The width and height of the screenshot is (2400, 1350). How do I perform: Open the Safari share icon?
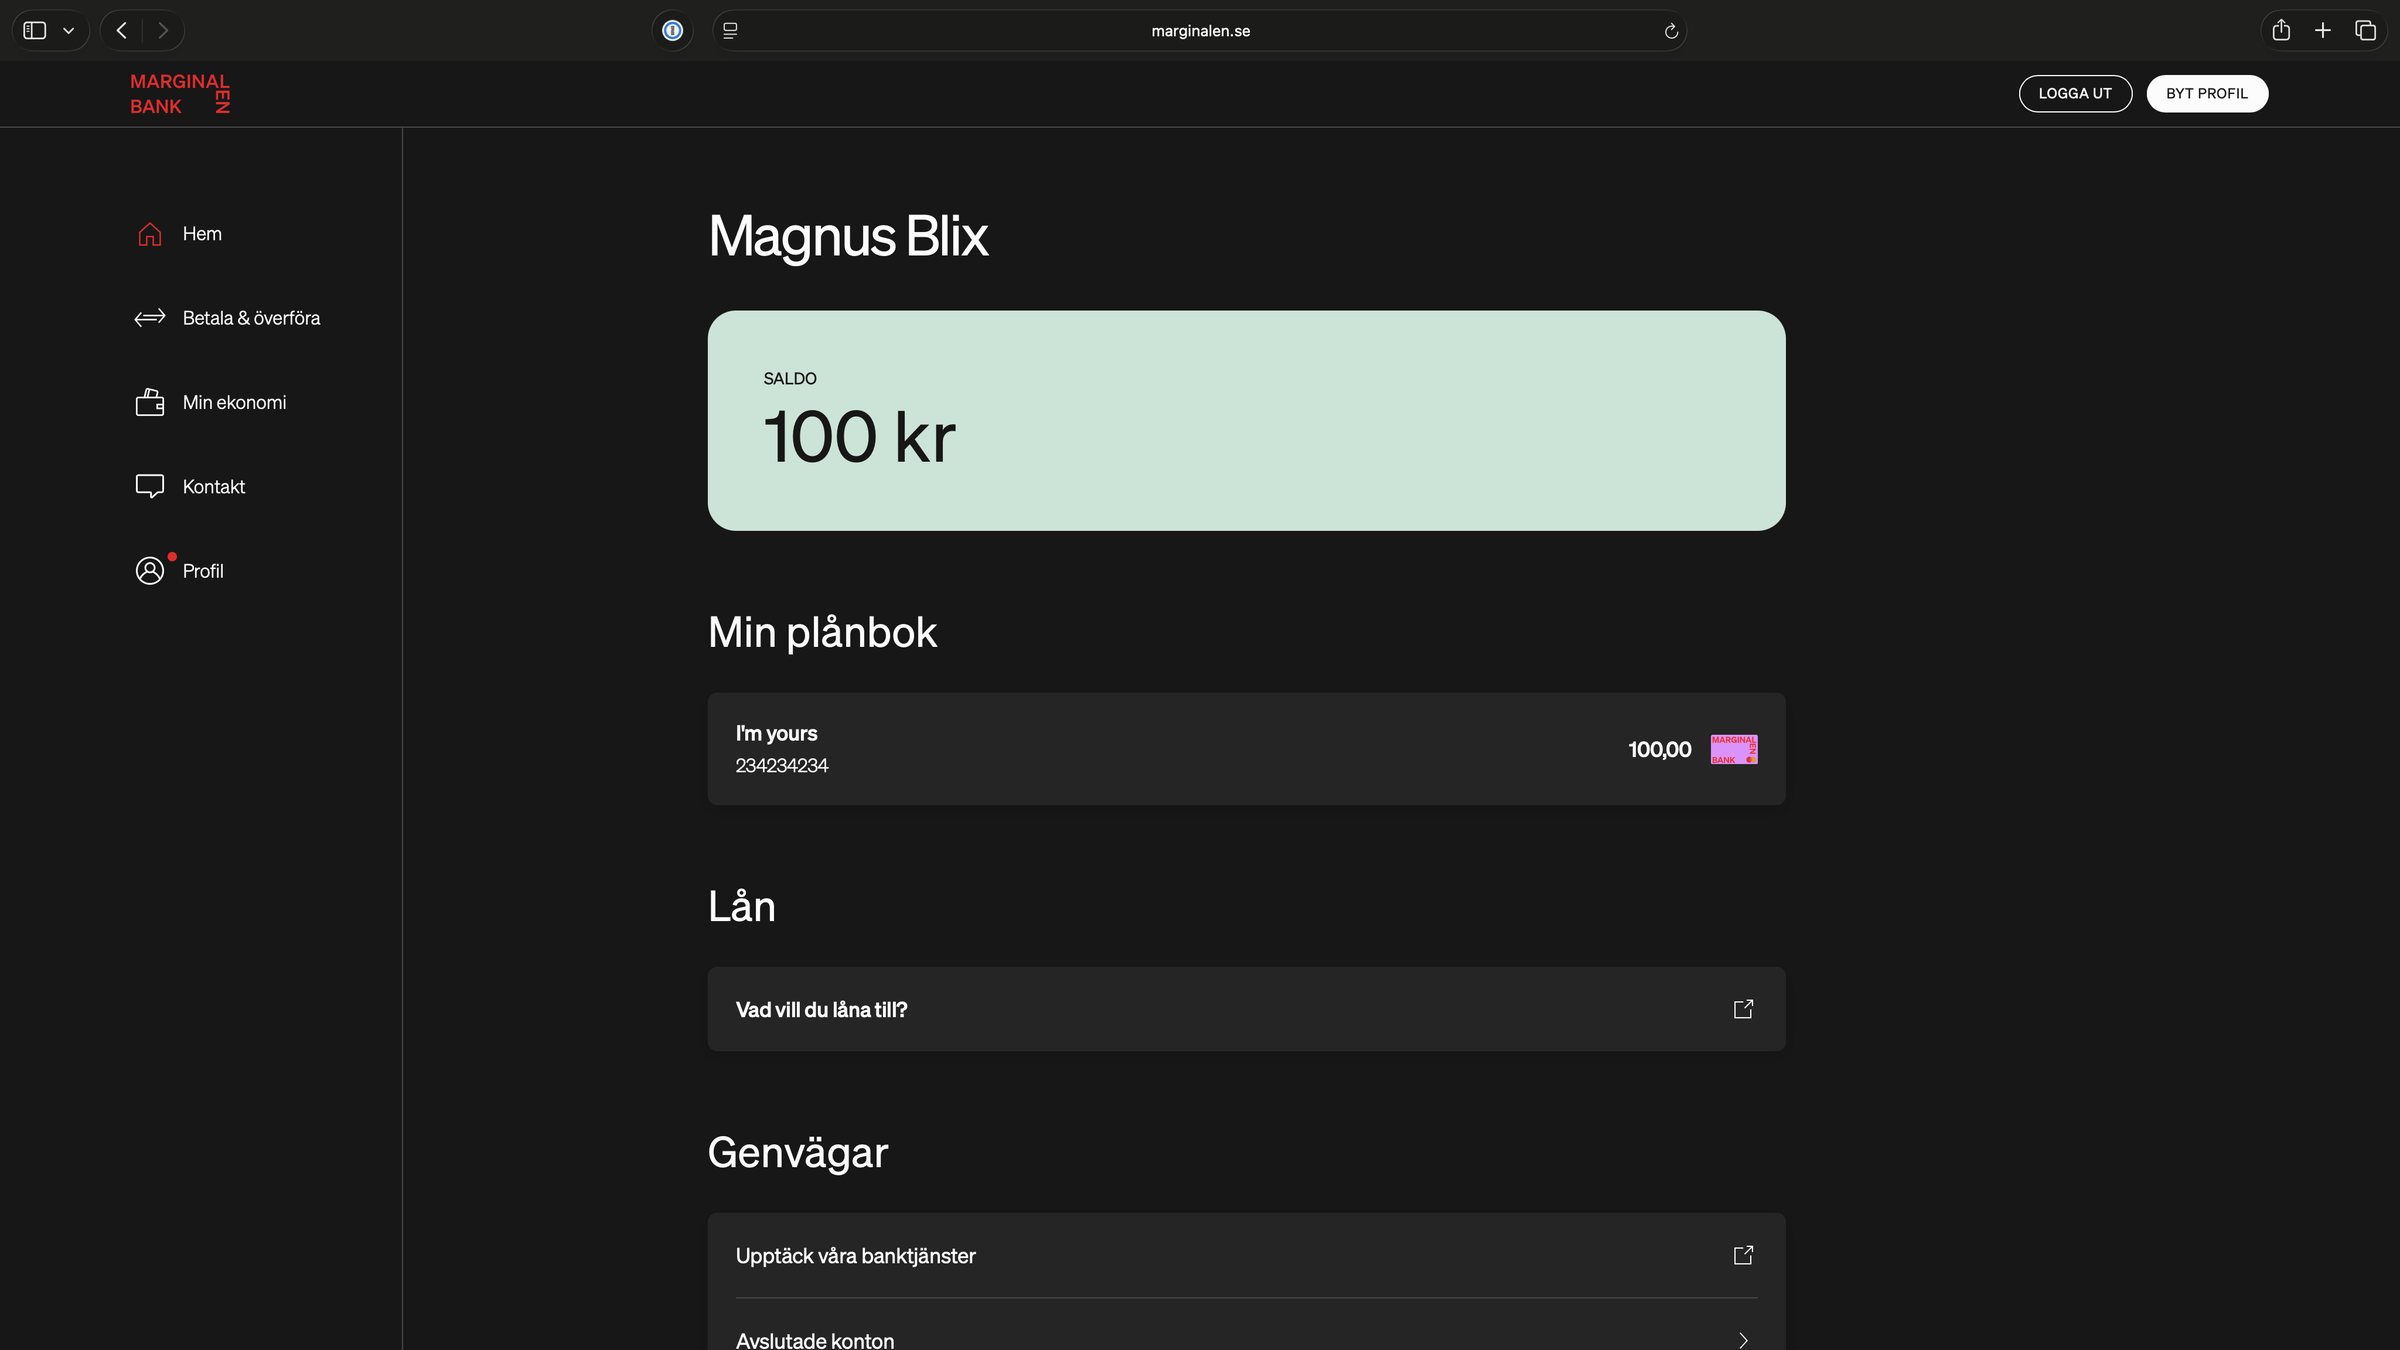pyautogui.click(x=2281, y=30)
